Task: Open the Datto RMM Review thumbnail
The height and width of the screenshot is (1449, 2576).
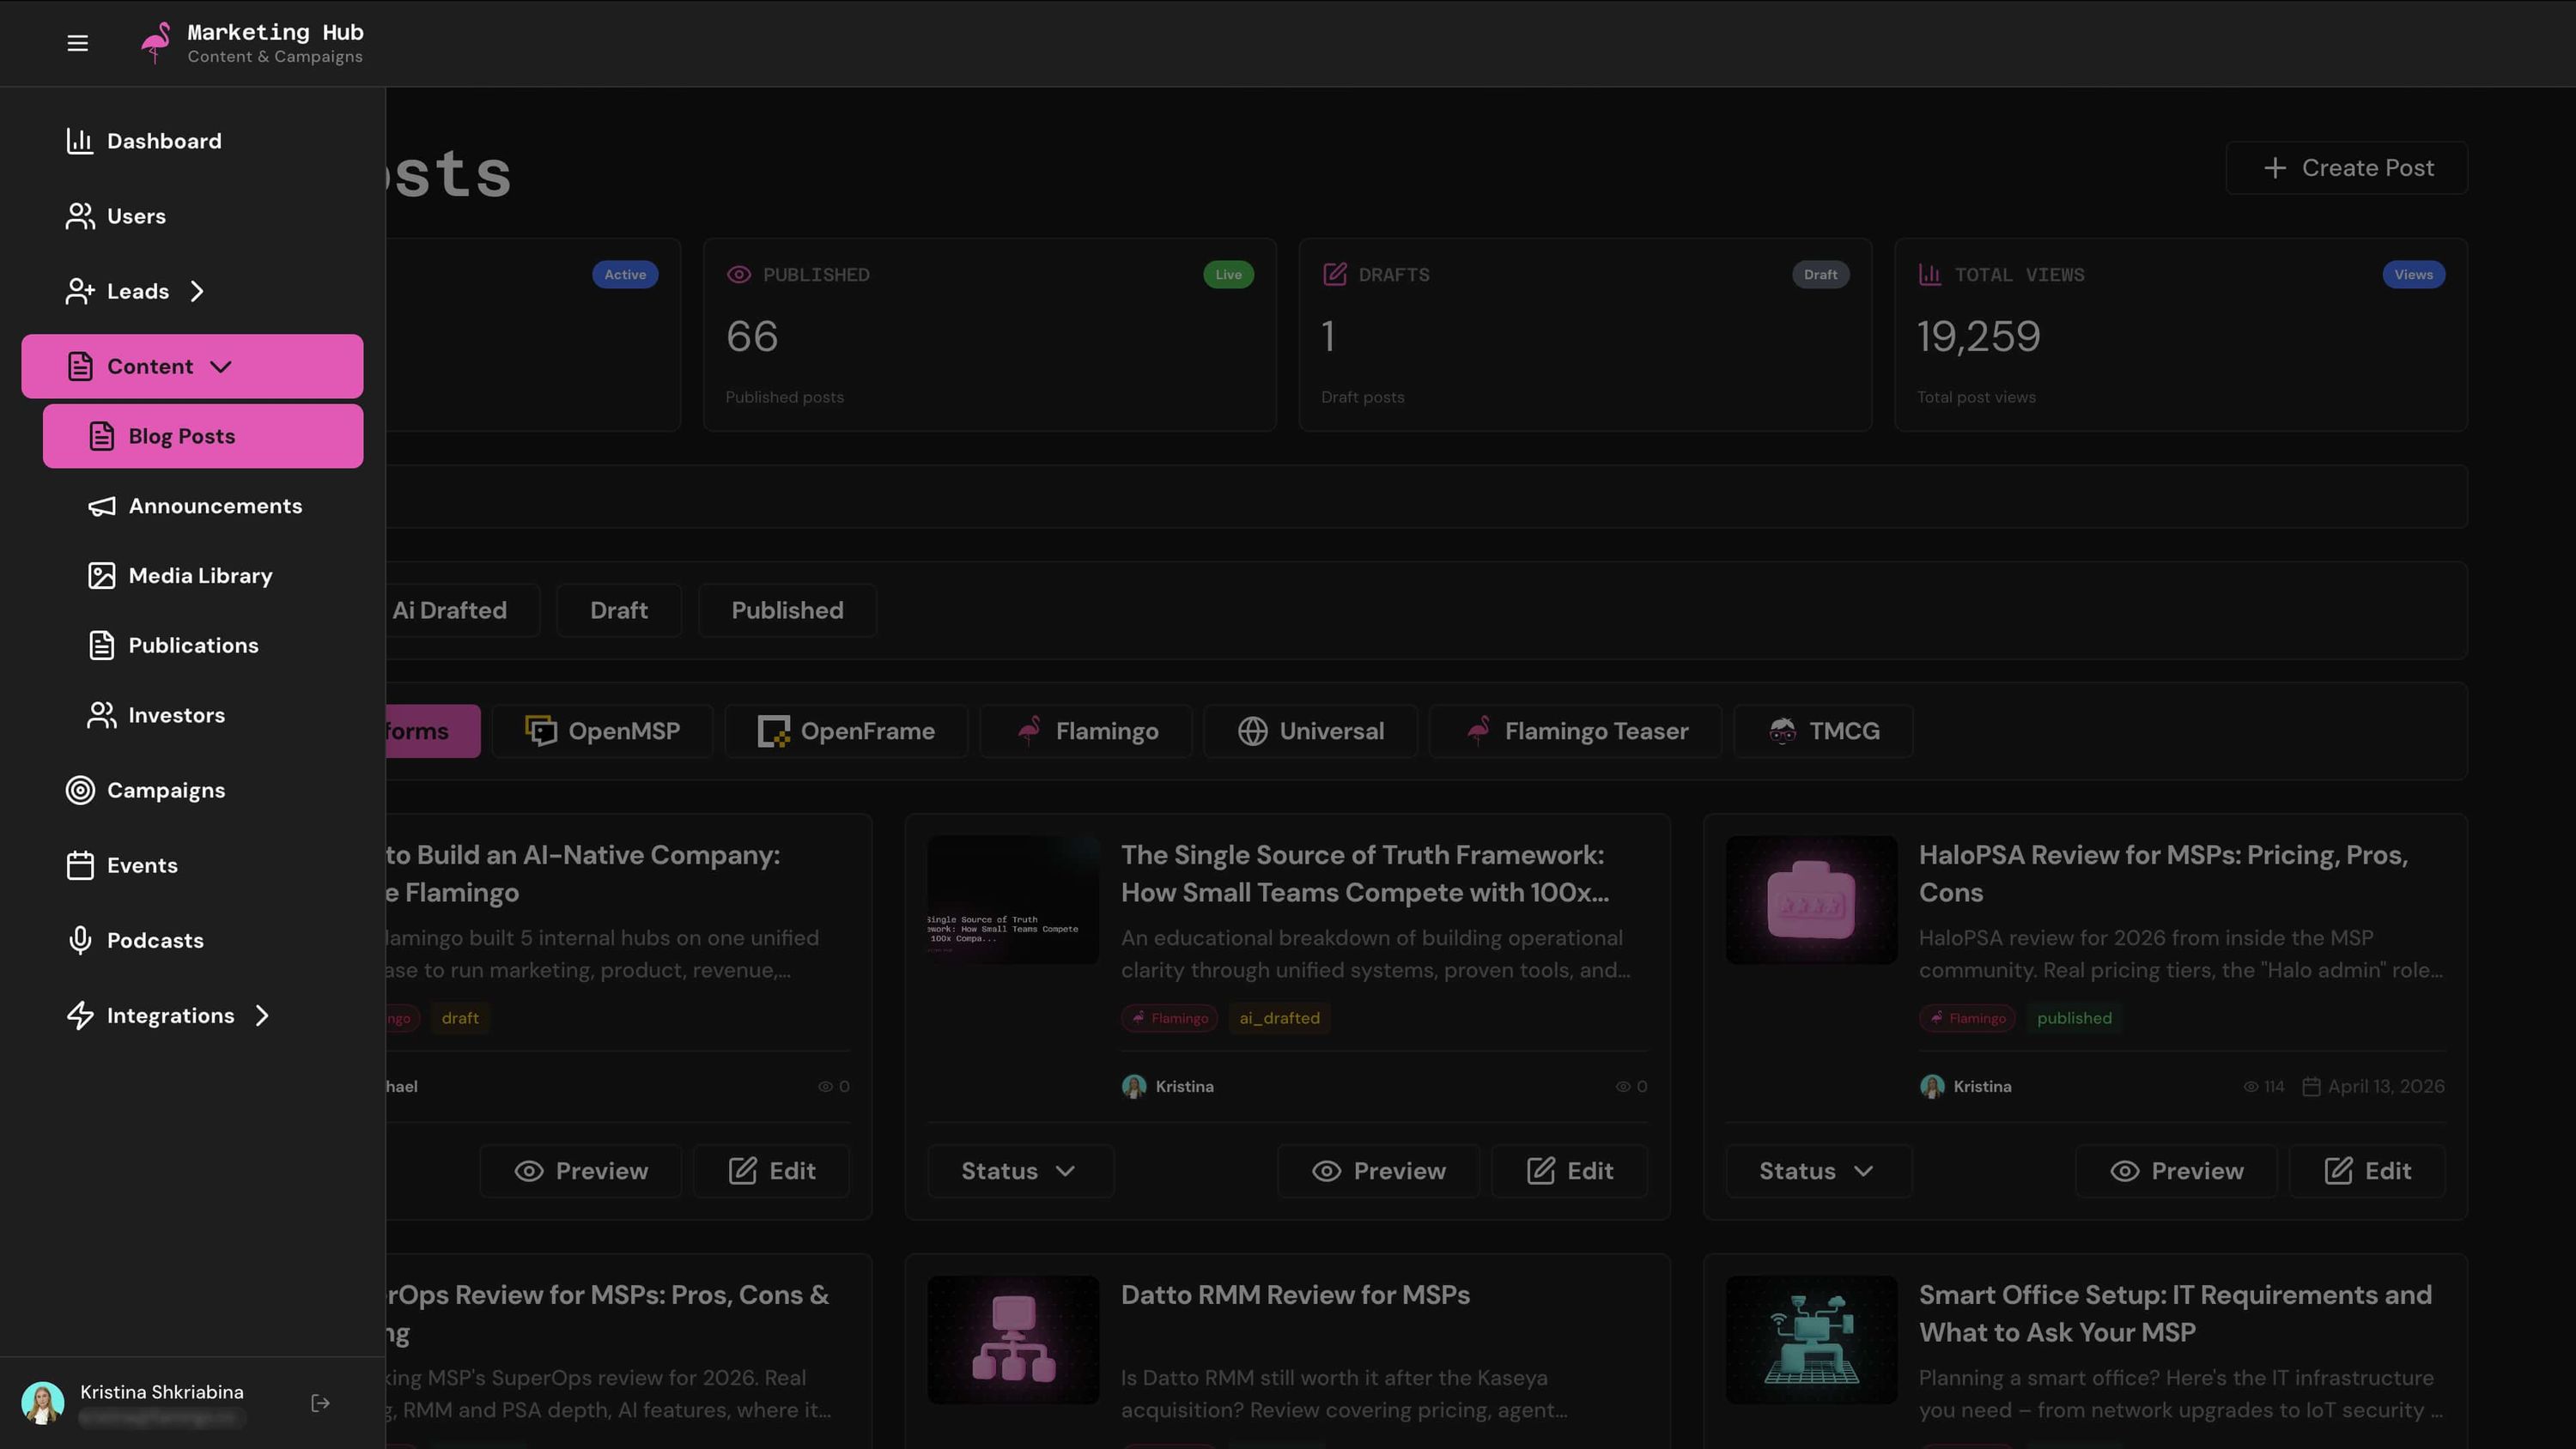Action: (x=1013, y=1340)
